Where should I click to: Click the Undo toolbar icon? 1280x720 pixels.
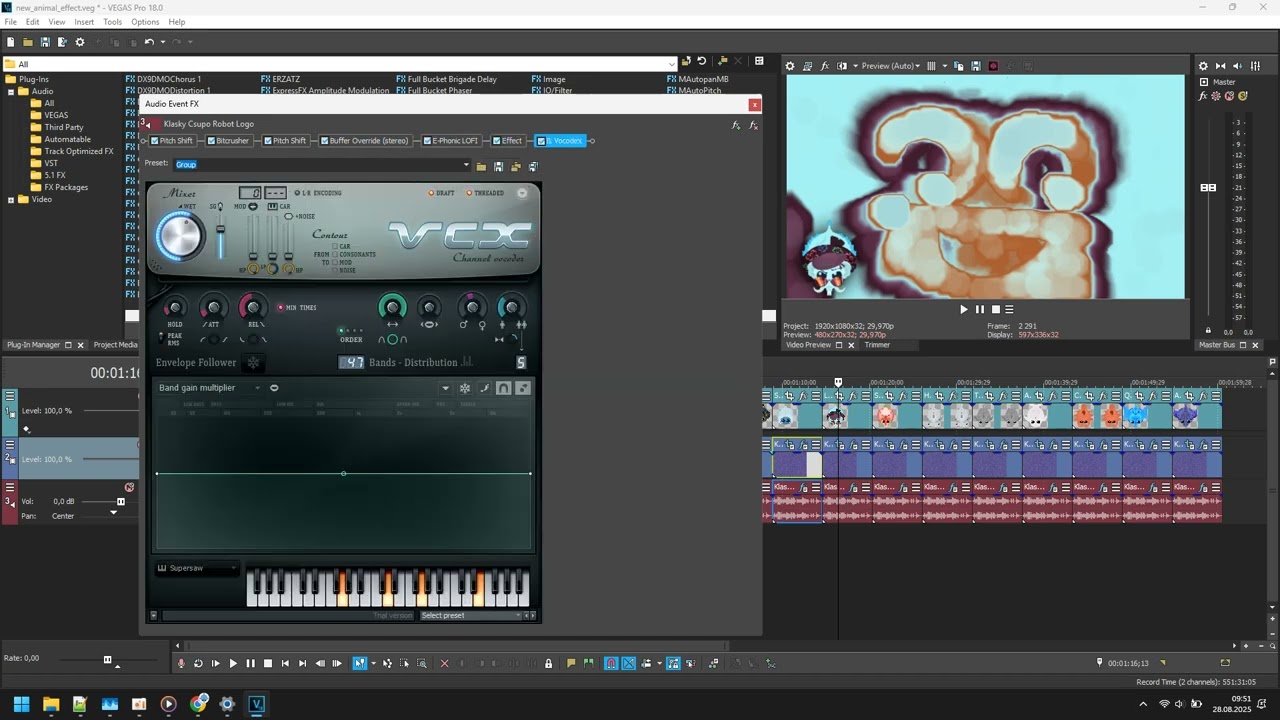(x=149, y=42)
